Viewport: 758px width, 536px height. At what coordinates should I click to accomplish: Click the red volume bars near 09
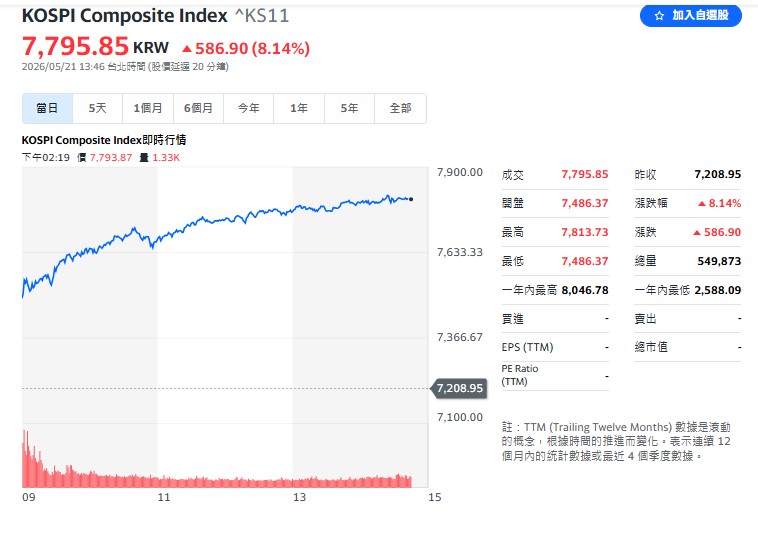(30, 459)
